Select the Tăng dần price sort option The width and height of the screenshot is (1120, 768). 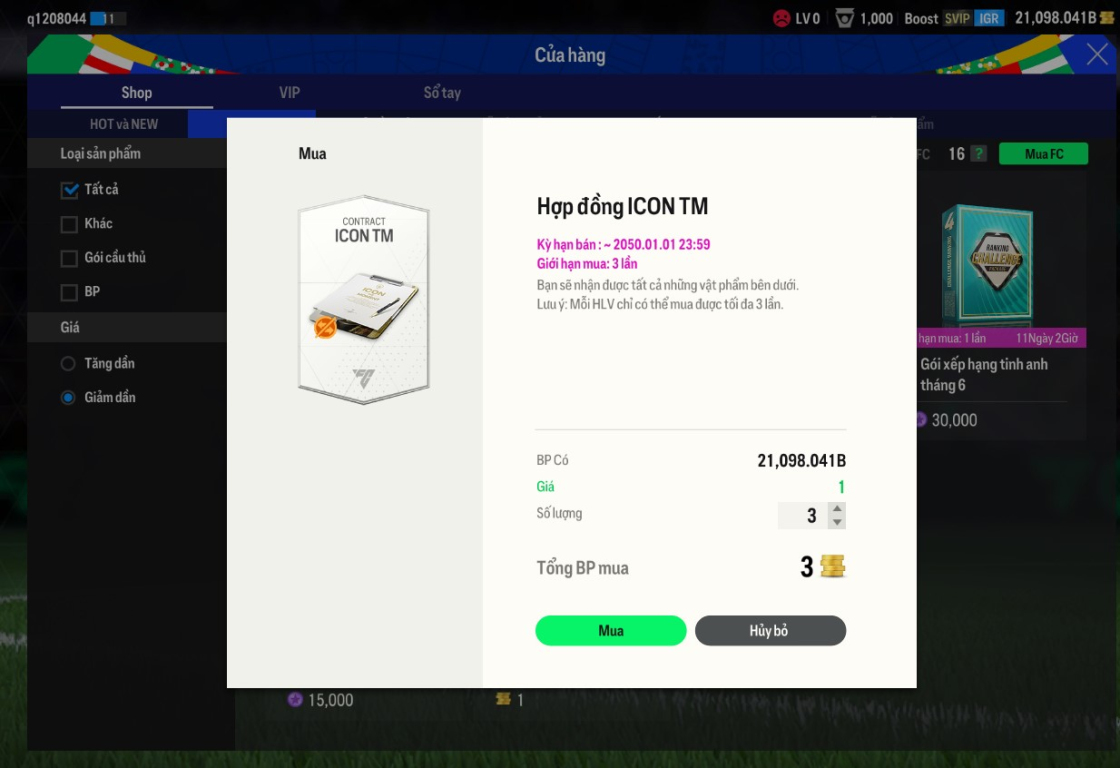(68, 364)
